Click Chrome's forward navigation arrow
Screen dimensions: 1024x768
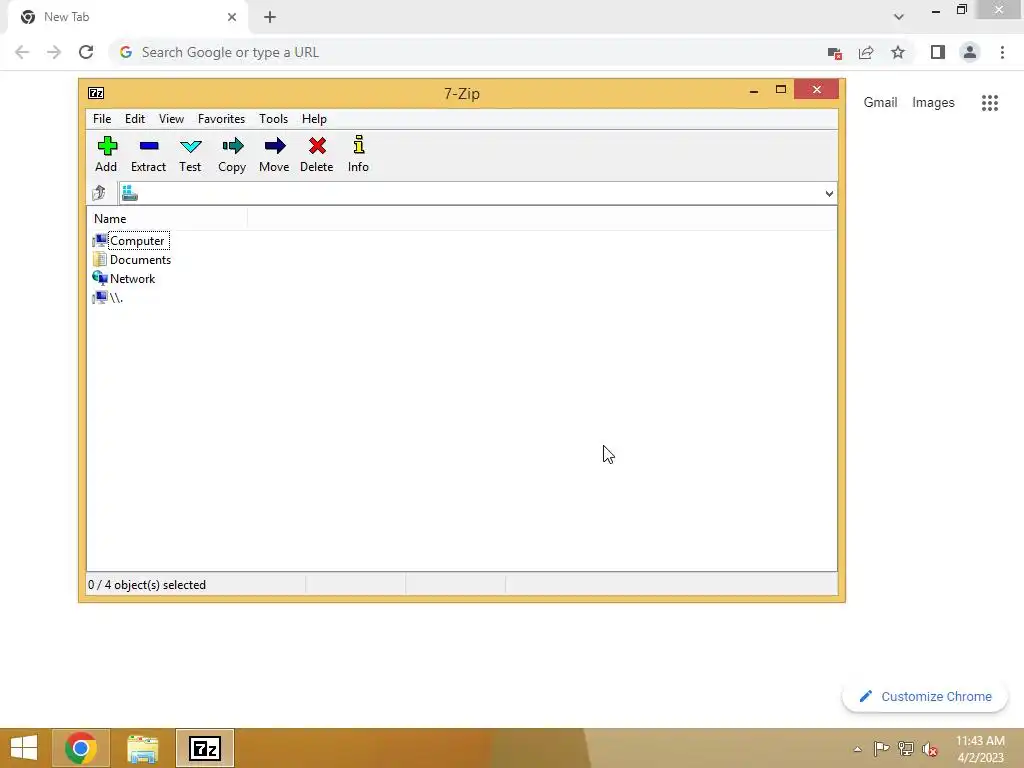tap(54, 52)
